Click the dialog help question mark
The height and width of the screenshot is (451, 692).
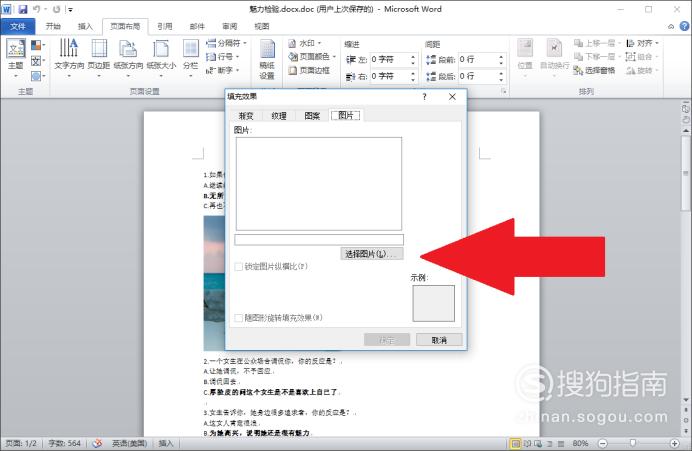tap(425, 97)
